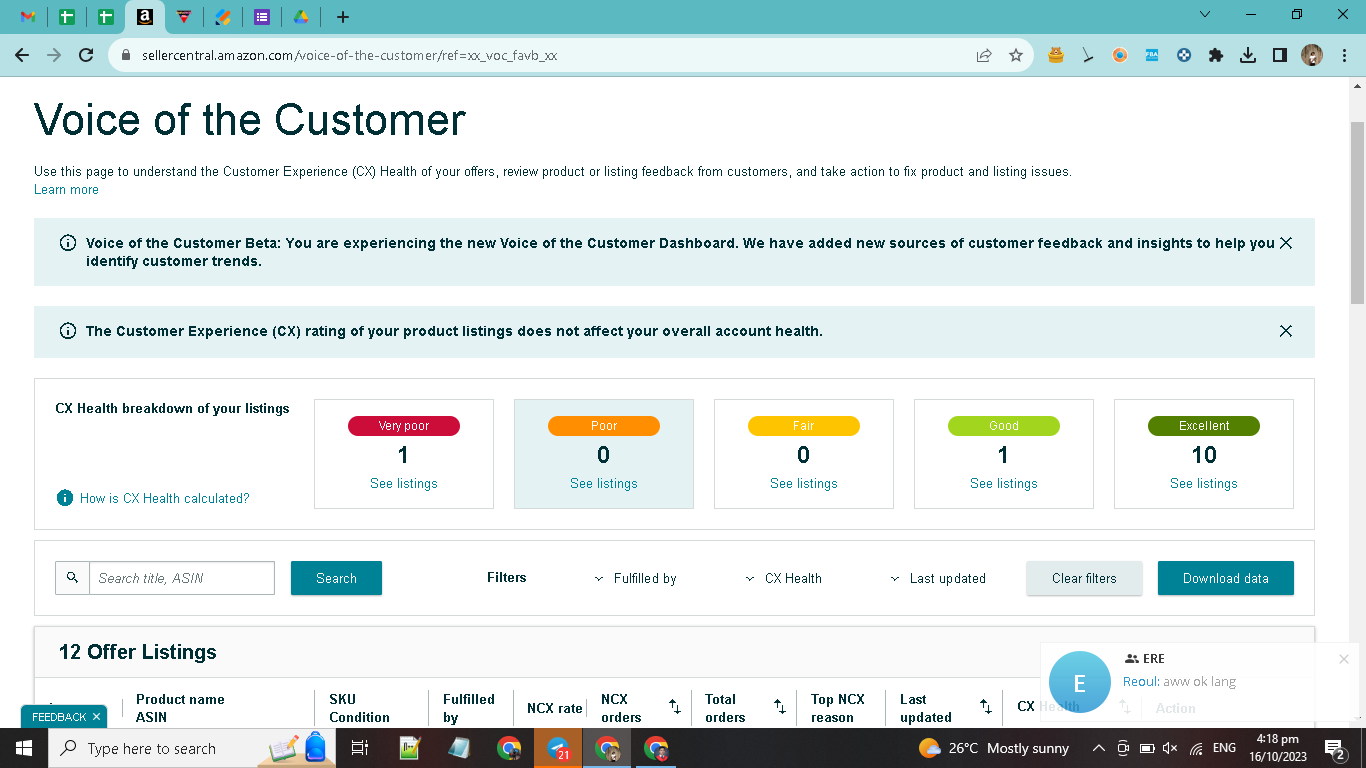
Task: Click info icon in CX rating banner
Action: pos(68,331)
